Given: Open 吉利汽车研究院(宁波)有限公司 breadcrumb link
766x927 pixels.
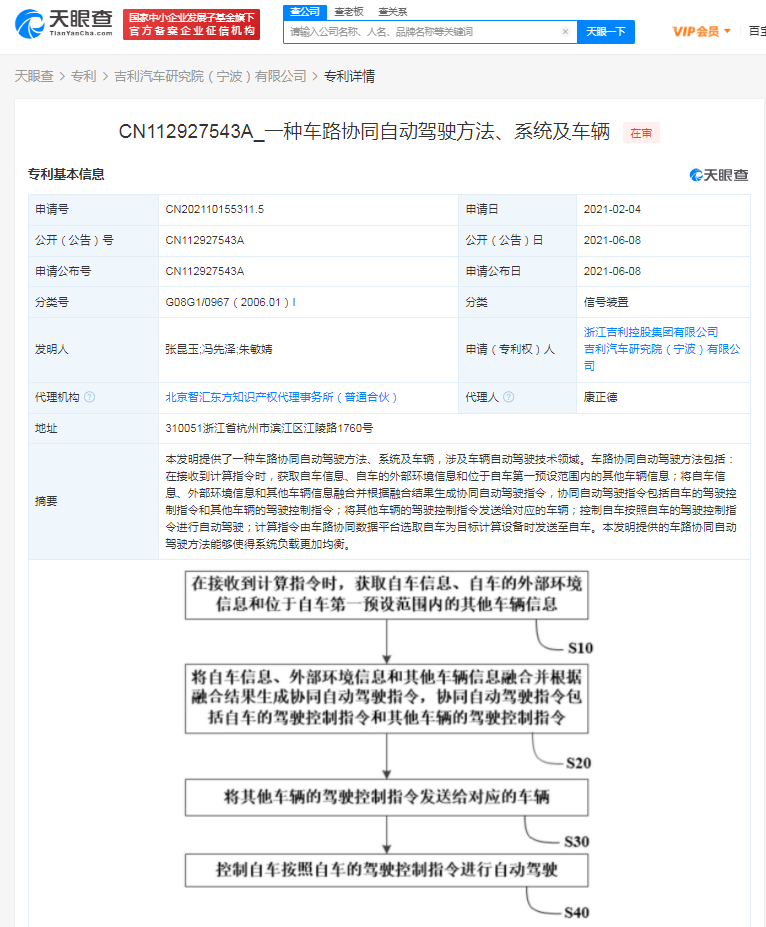Looking at the screenshot, I should [x=210, y=76].
